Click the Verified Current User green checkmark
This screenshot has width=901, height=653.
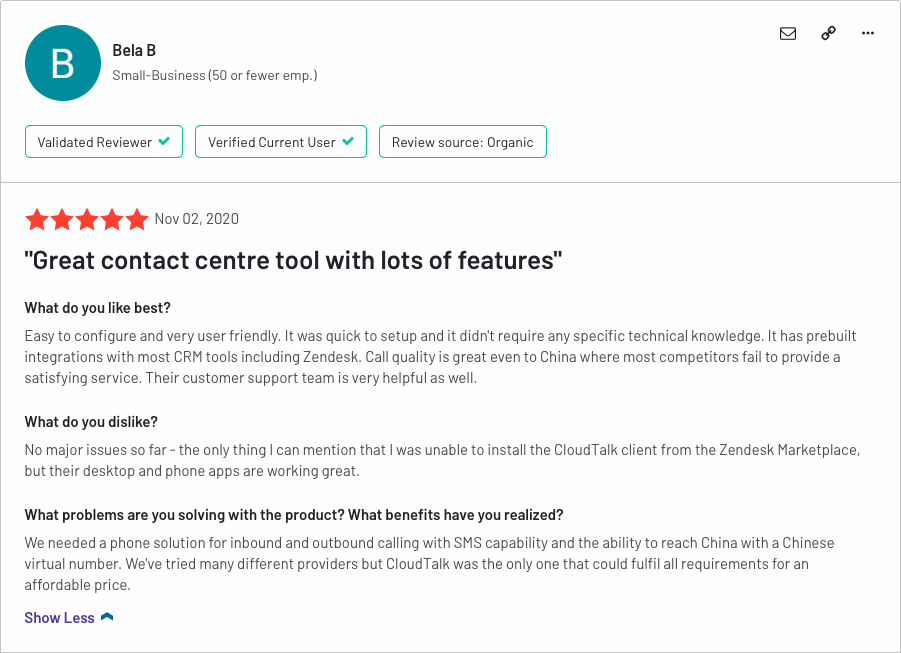(348, 141)
